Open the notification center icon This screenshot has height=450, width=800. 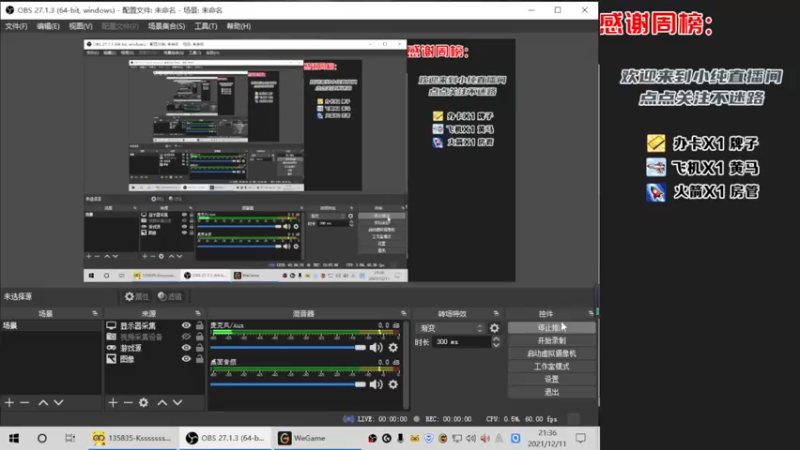point(581,438)
